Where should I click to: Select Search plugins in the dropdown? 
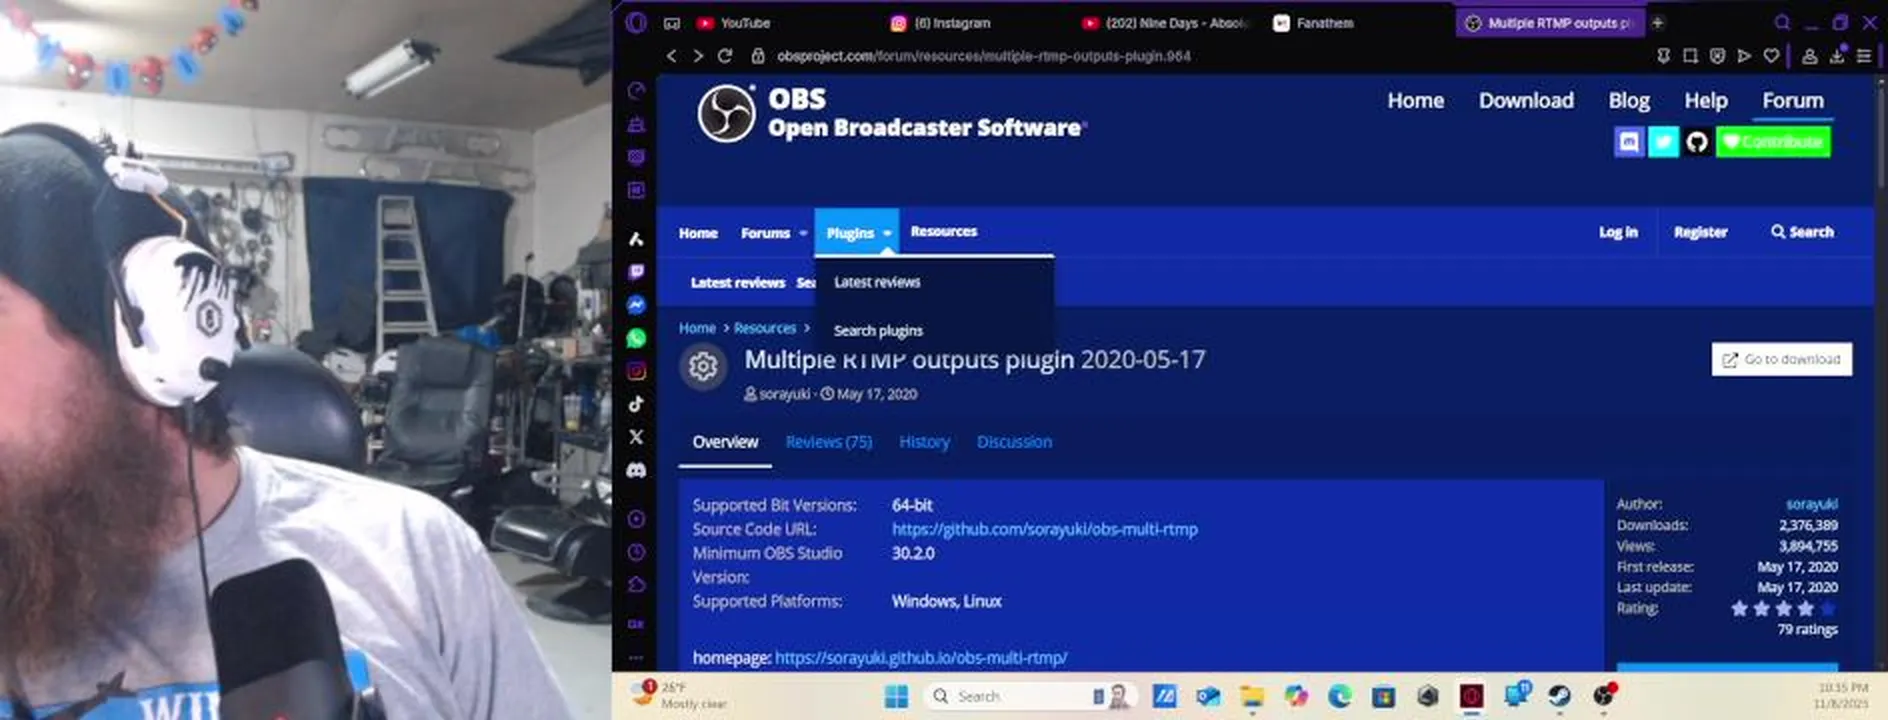tap(878, 330)
